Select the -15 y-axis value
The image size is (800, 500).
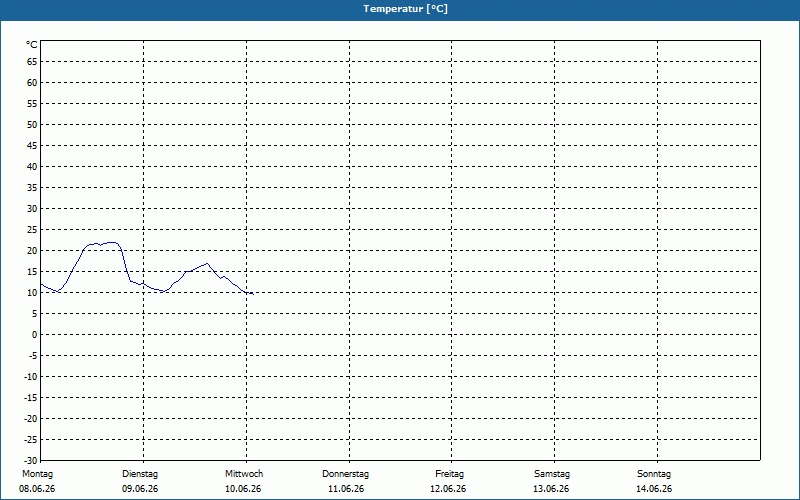pyautogui.click(x=31, y=397)
